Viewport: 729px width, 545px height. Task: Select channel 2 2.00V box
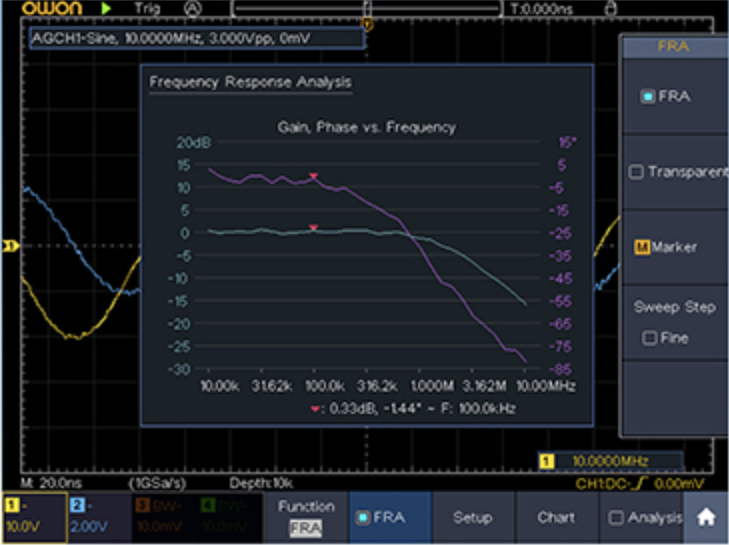(x=99, y=517)
